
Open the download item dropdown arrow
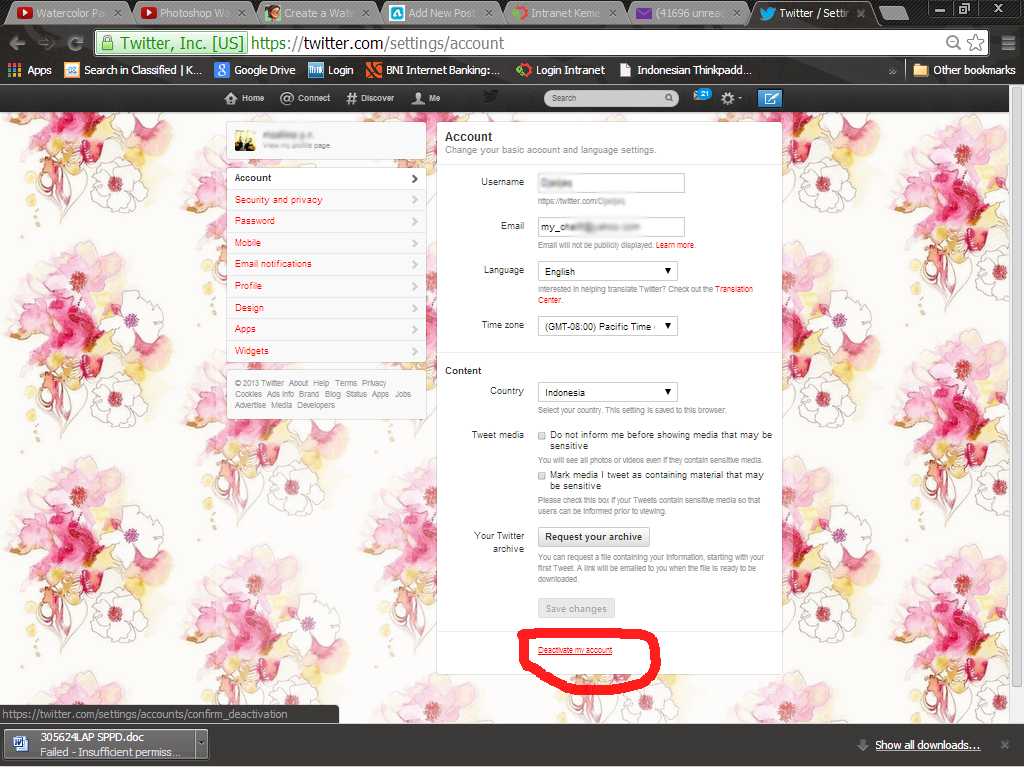click(x=202, y=744)
